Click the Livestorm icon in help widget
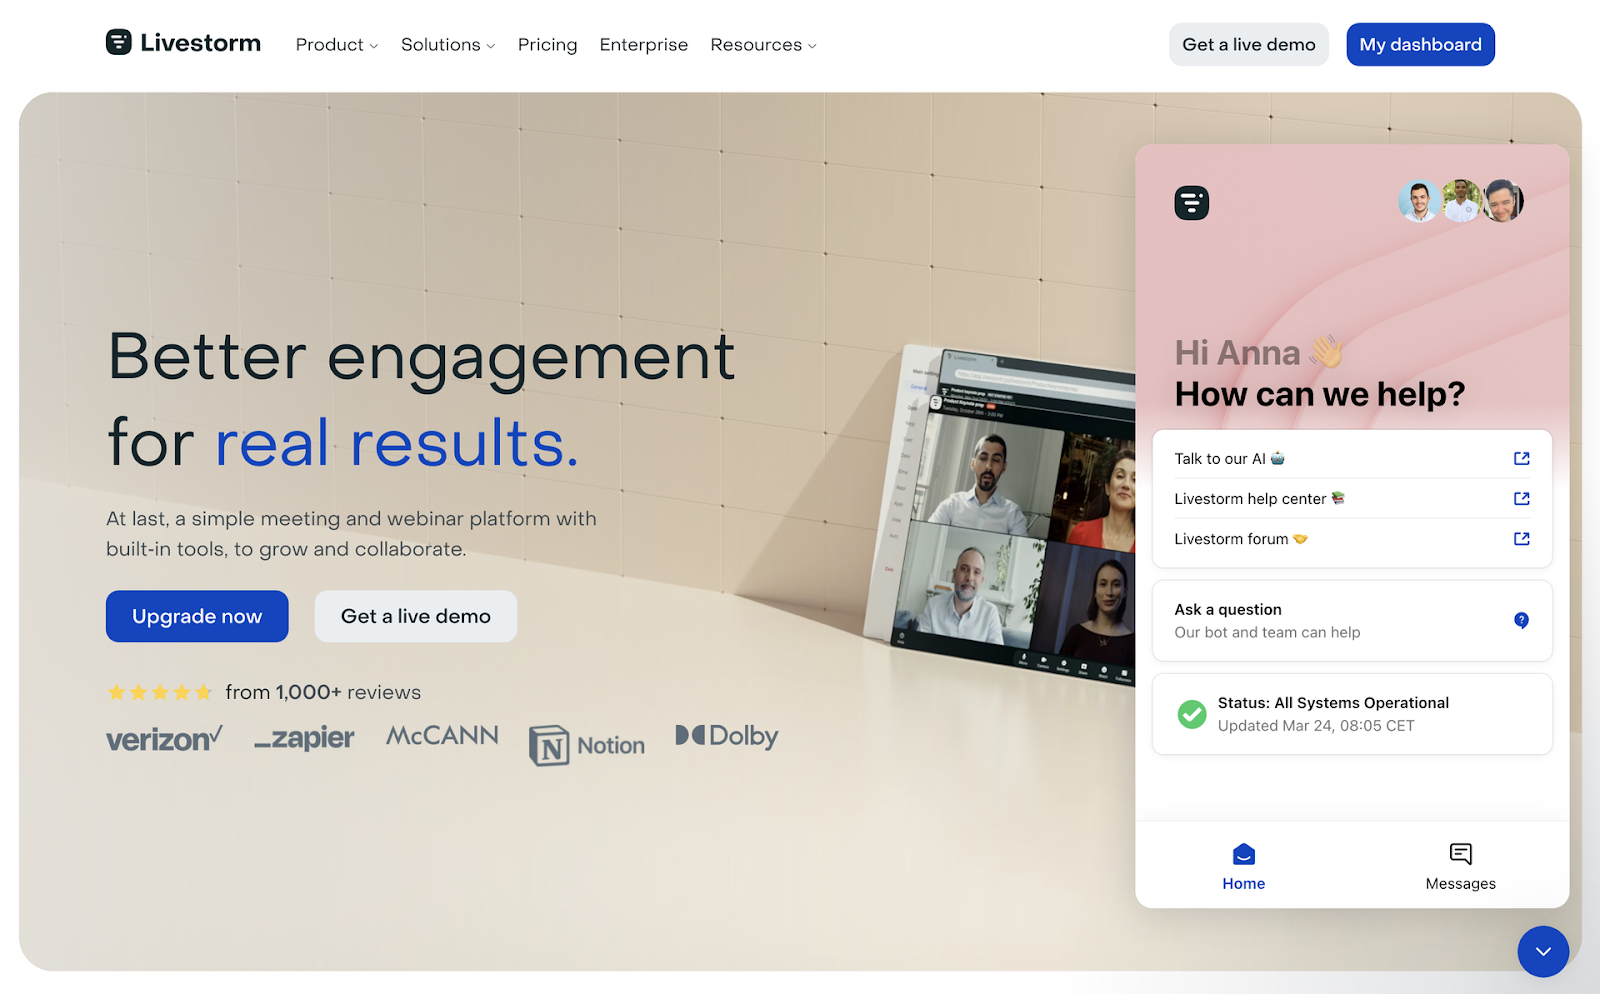 (x=1191, y=203)
